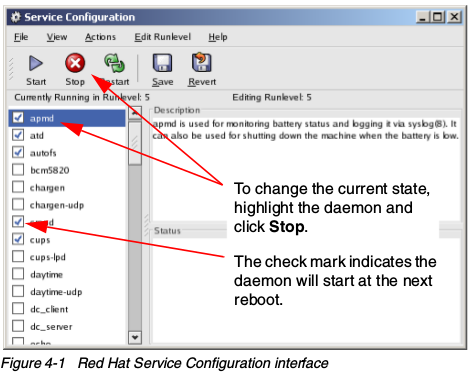Revert changes using the Revert icon

tap(201, 62)
